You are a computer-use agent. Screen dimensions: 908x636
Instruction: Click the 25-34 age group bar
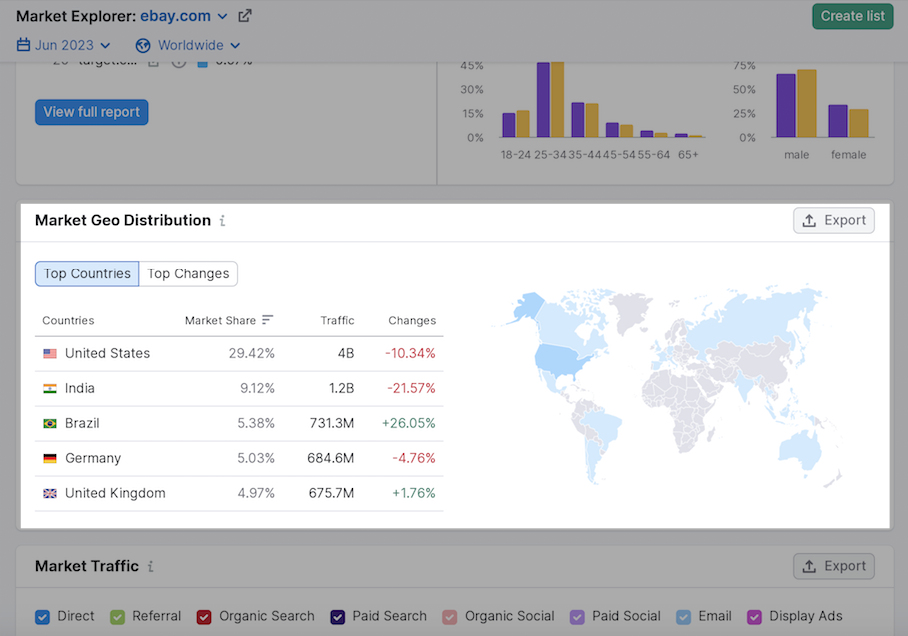550,100
